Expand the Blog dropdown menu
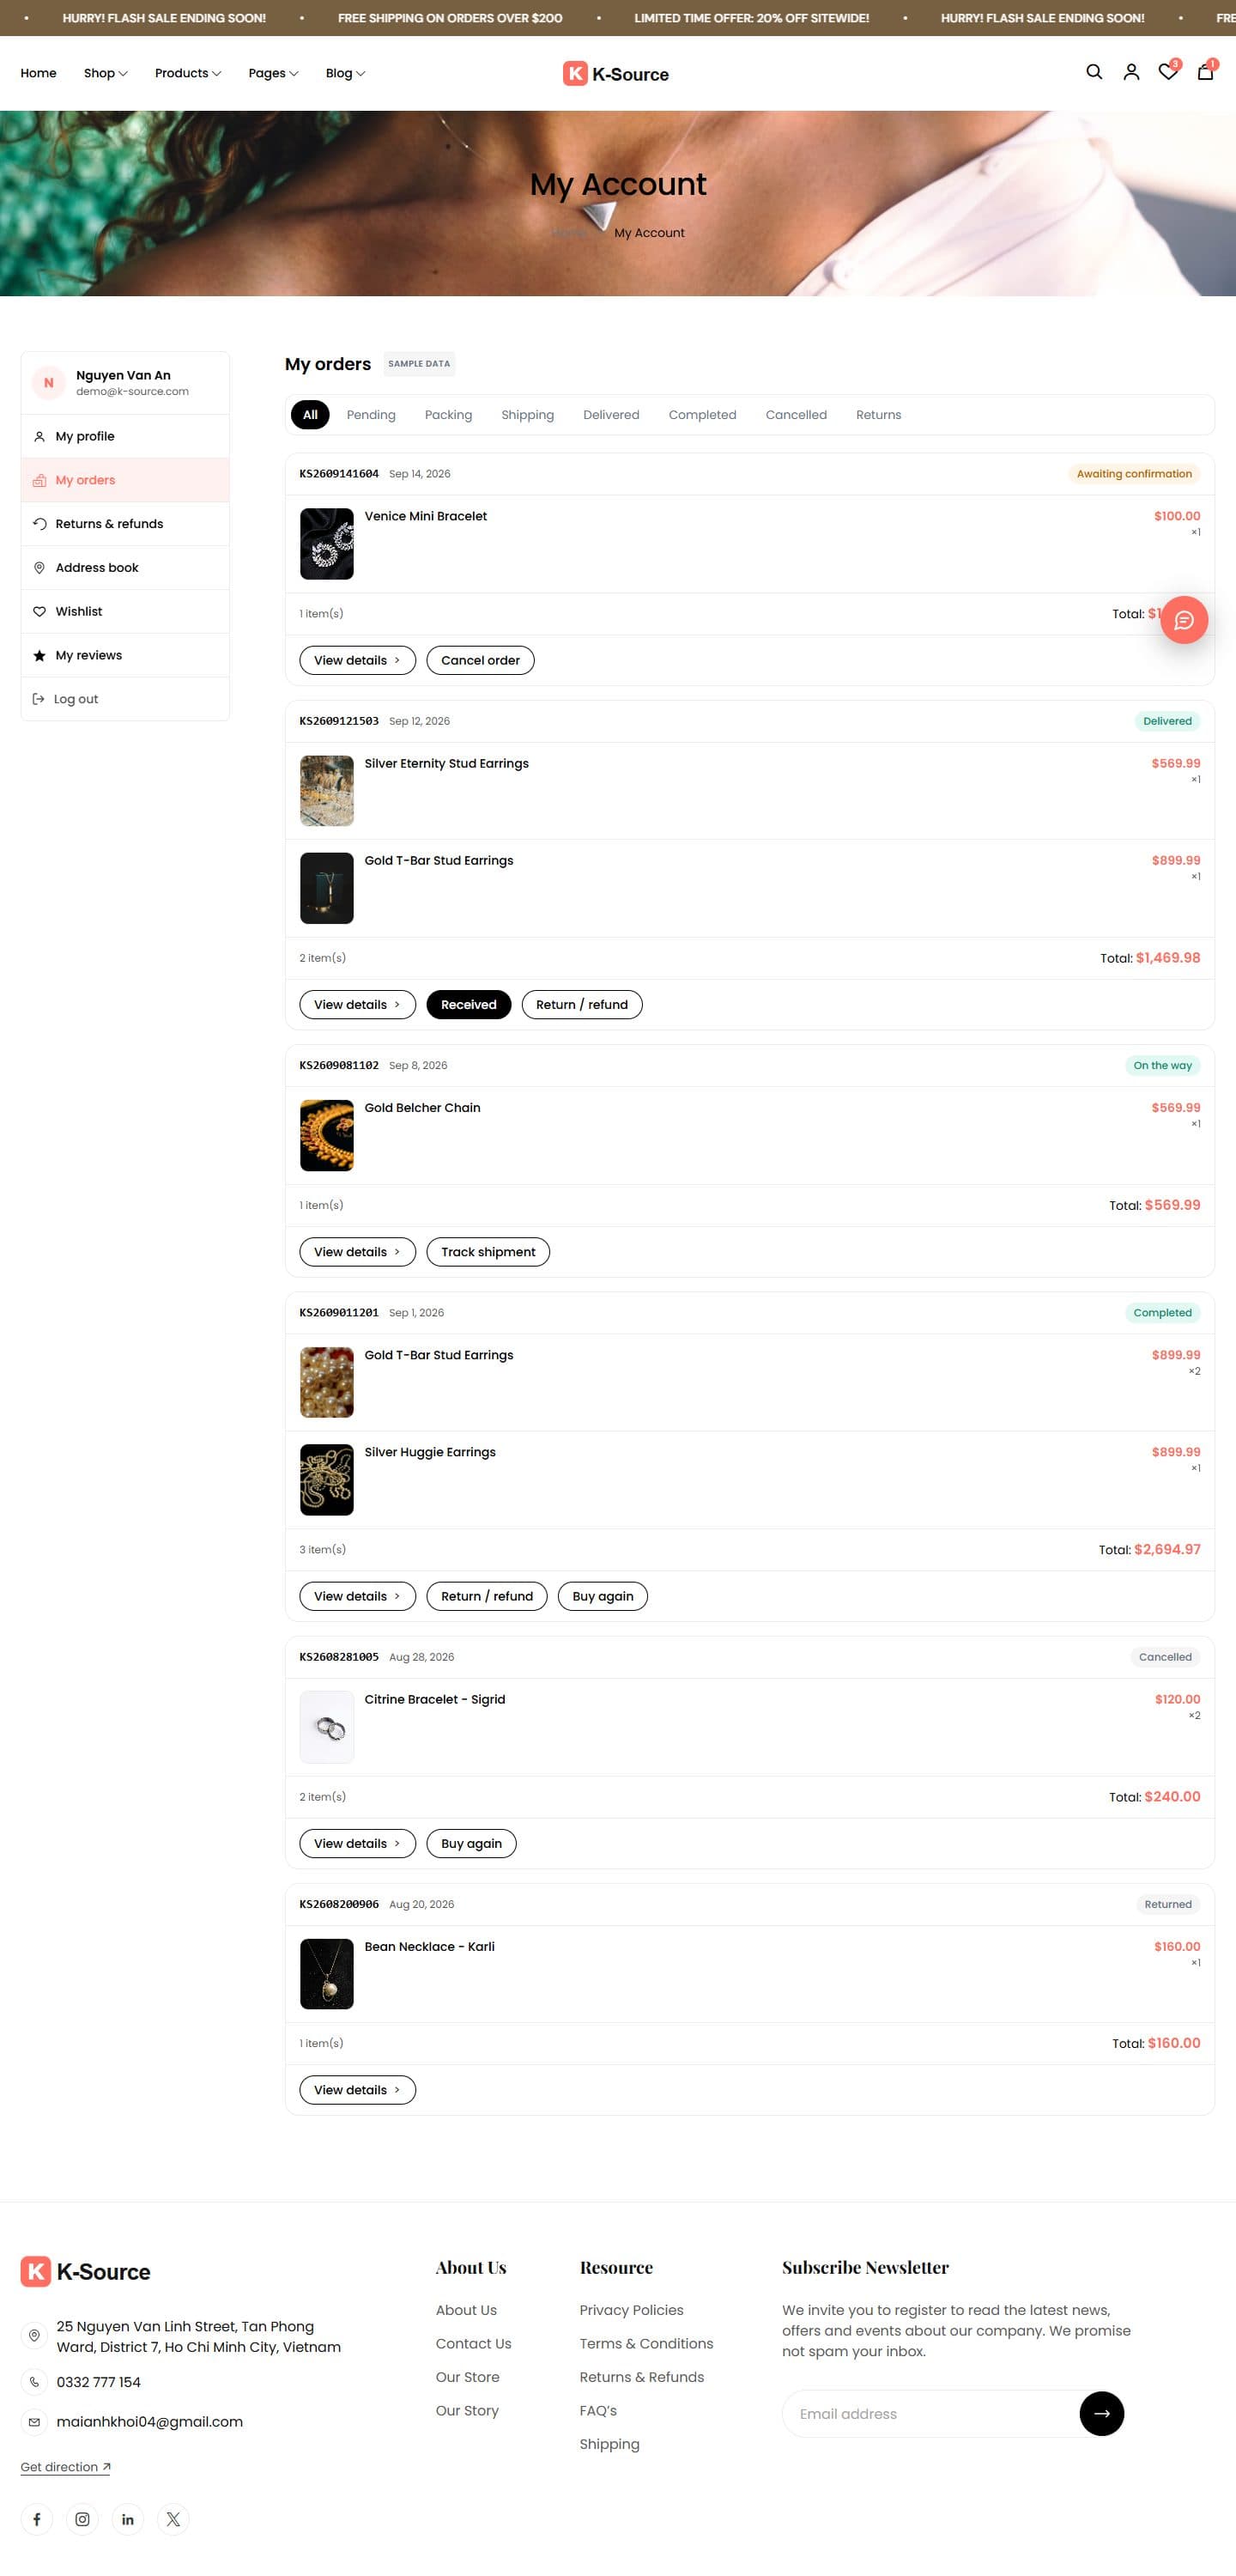Viewport: 1236px width, 2576px height. (x=345, y=73)
